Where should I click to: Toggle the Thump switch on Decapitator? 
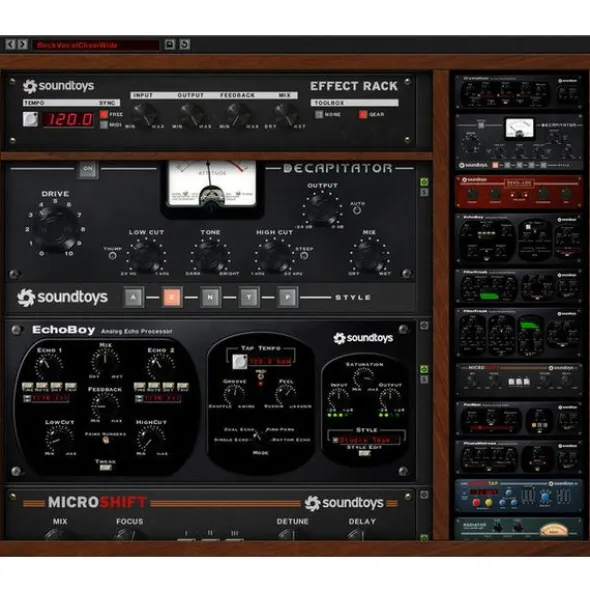[x=112, y=256]
